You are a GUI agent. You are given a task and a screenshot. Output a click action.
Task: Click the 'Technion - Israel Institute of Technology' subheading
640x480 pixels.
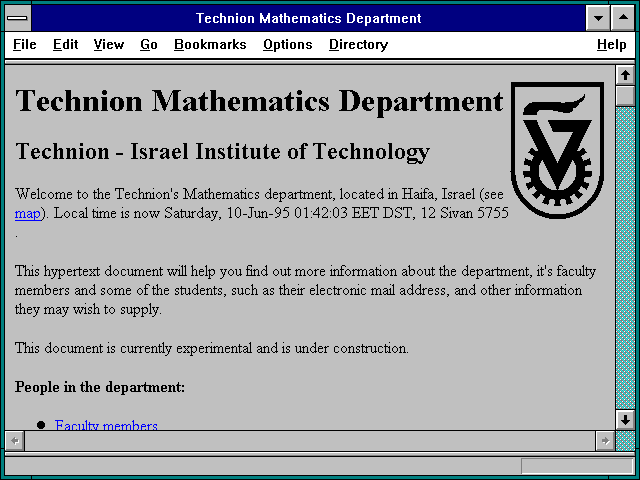click(x=222, y=152)
